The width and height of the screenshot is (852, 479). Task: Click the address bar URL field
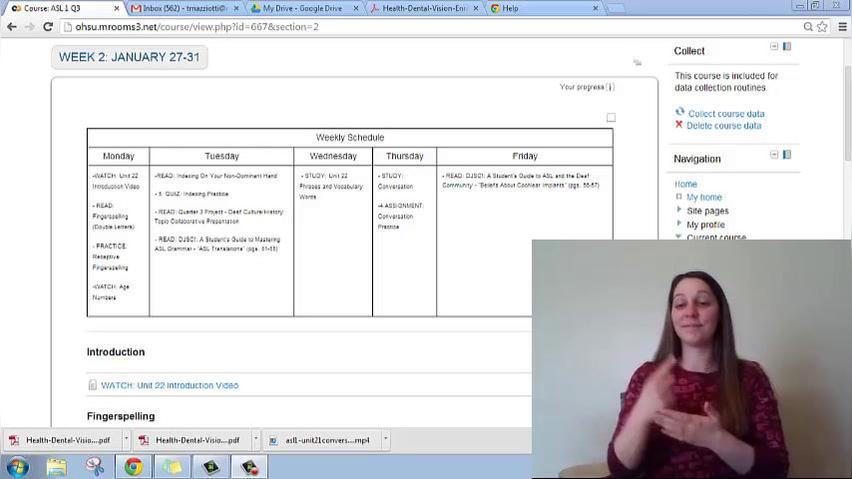pos(429,27)
